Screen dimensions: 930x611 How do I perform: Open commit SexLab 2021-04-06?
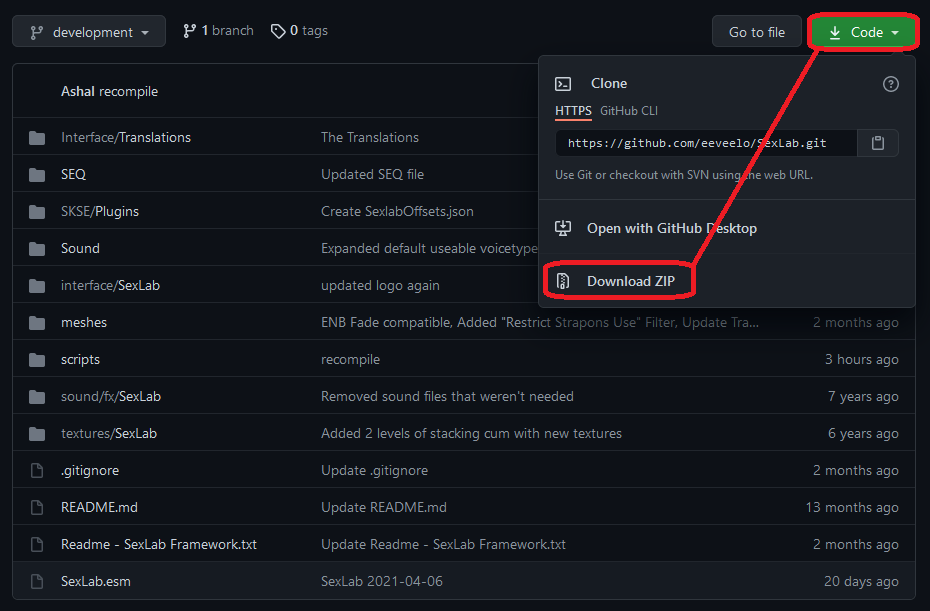[381, 581]
